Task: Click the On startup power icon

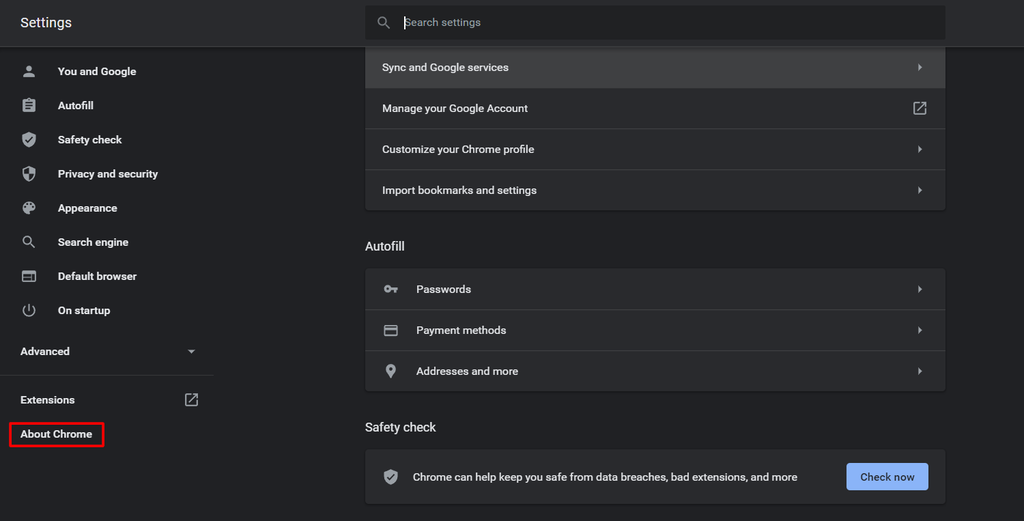Action: (29, 310)
